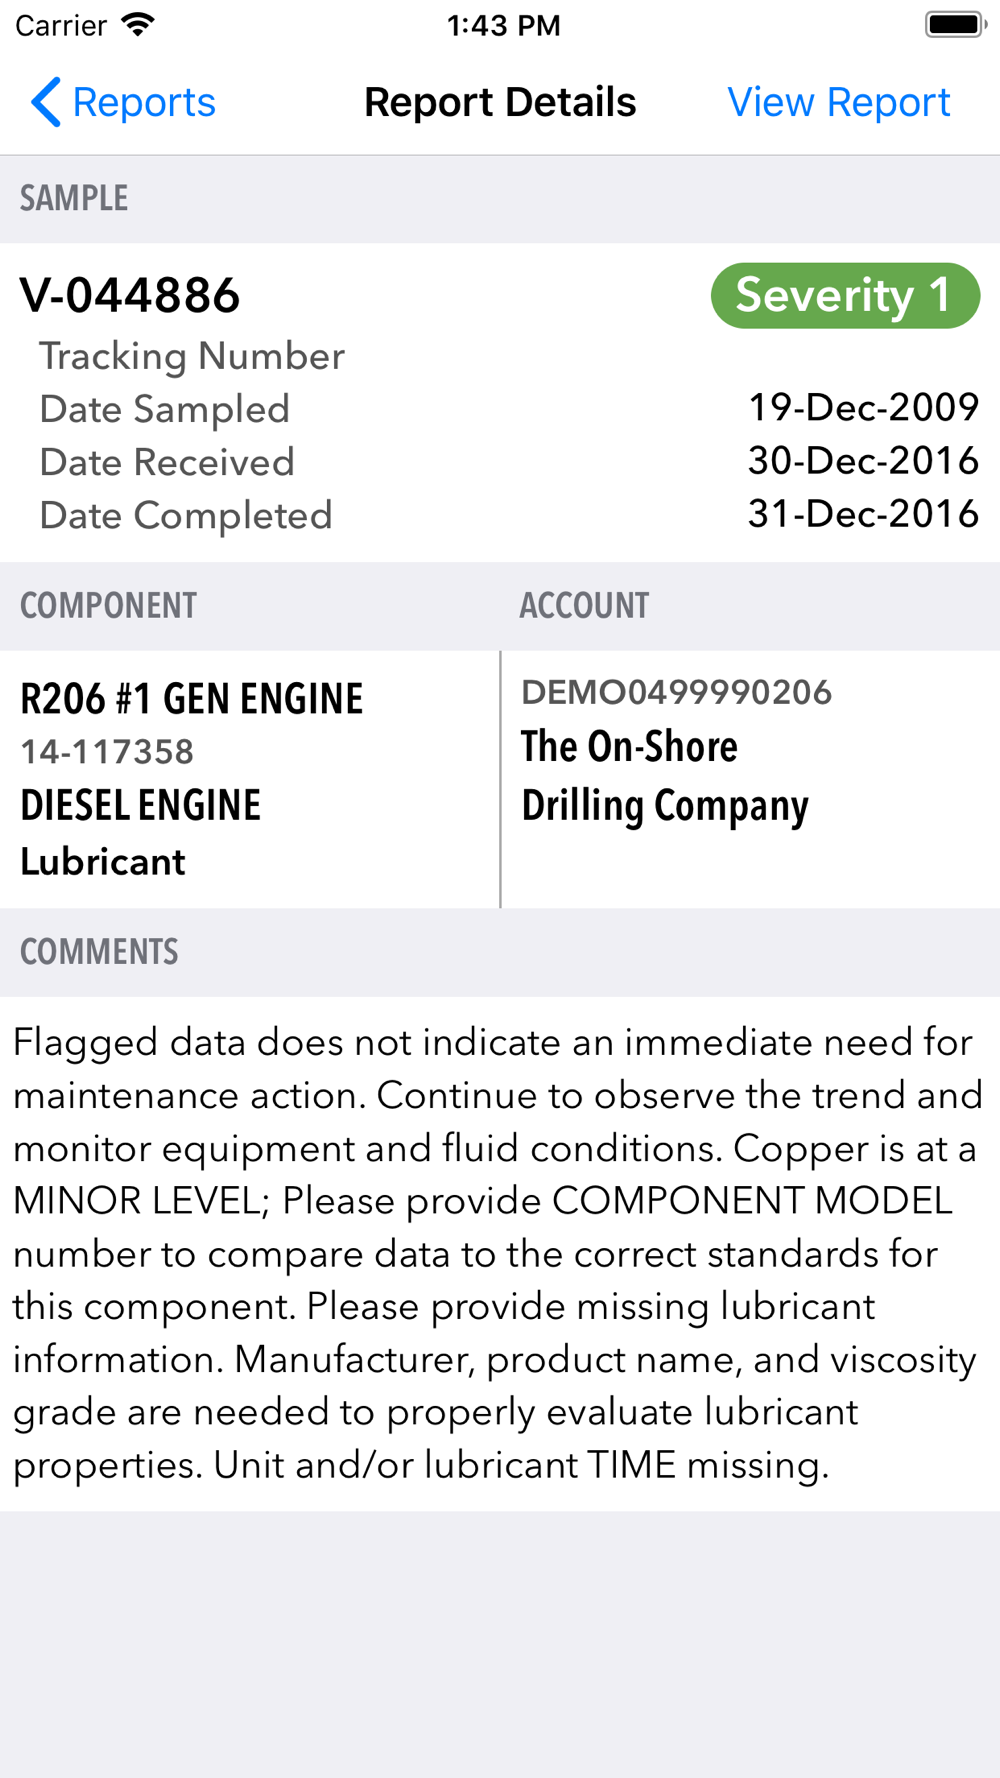This screenshot has width=1000, height=1778.
Task: Tap DIESEL ENGINE component type
Action: point(140,805)
